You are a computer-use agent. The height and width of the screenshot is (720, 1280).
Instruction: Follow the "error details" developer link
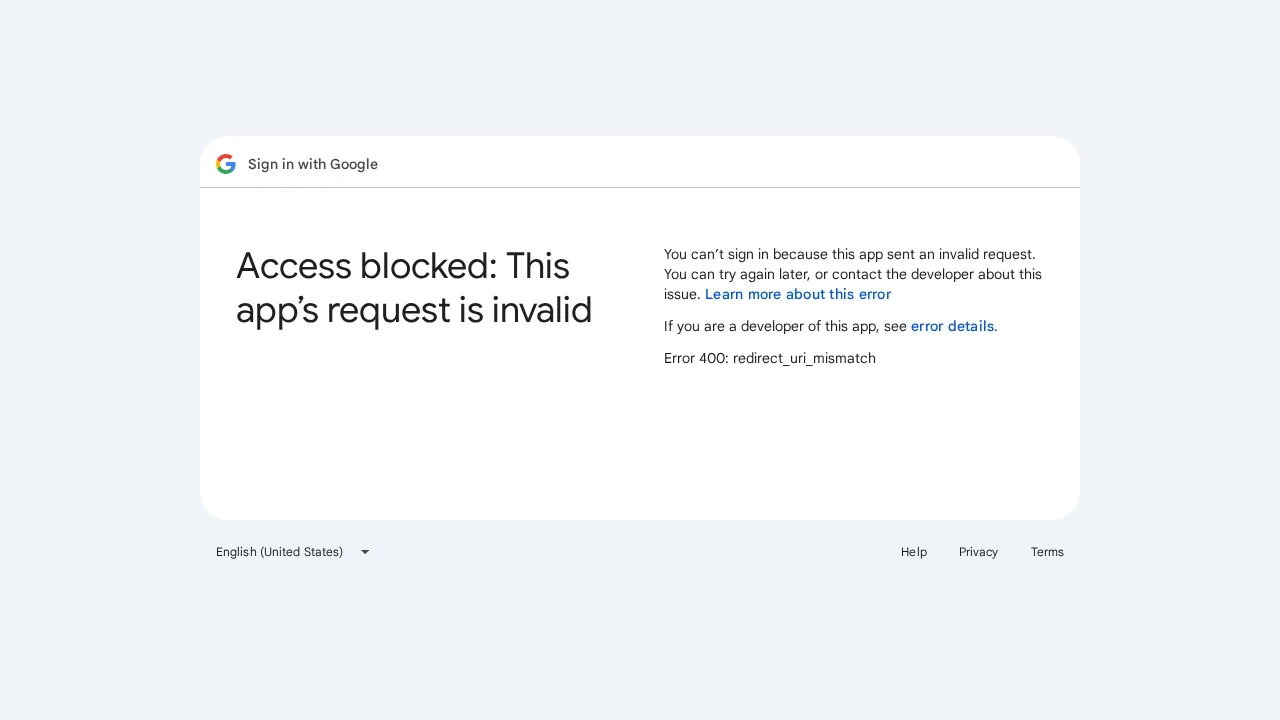click(x=952, y=326)
